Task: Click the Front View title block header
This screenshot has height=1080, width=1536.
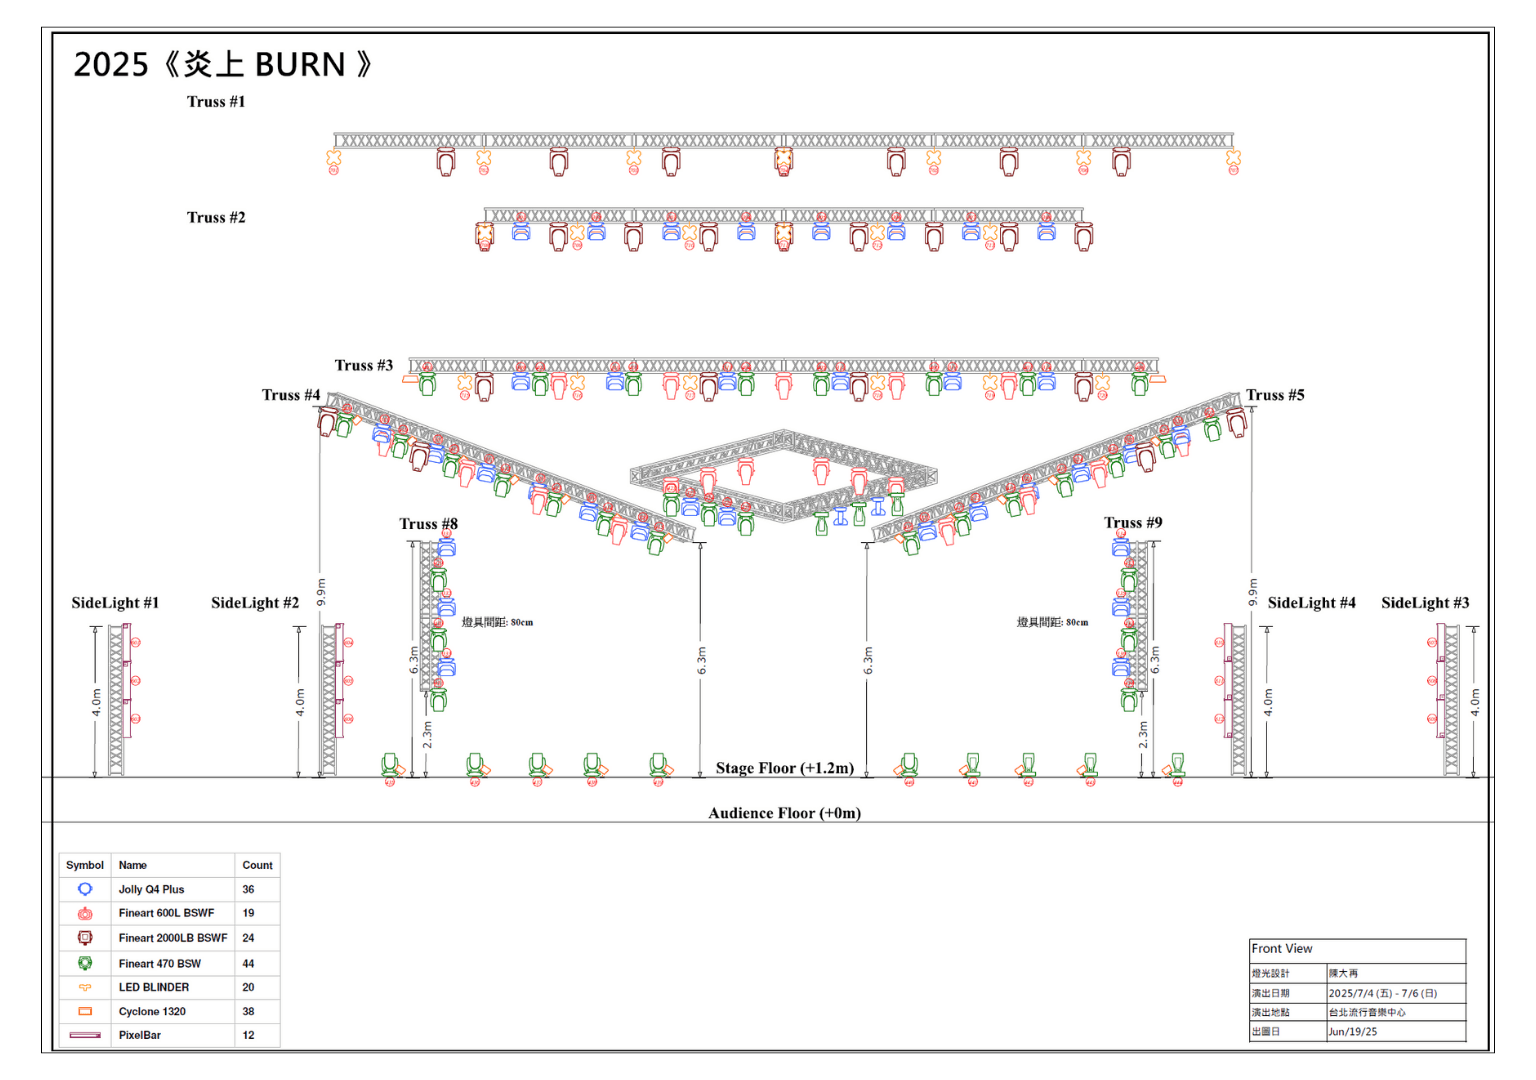Action: (x=1280, y=948)
